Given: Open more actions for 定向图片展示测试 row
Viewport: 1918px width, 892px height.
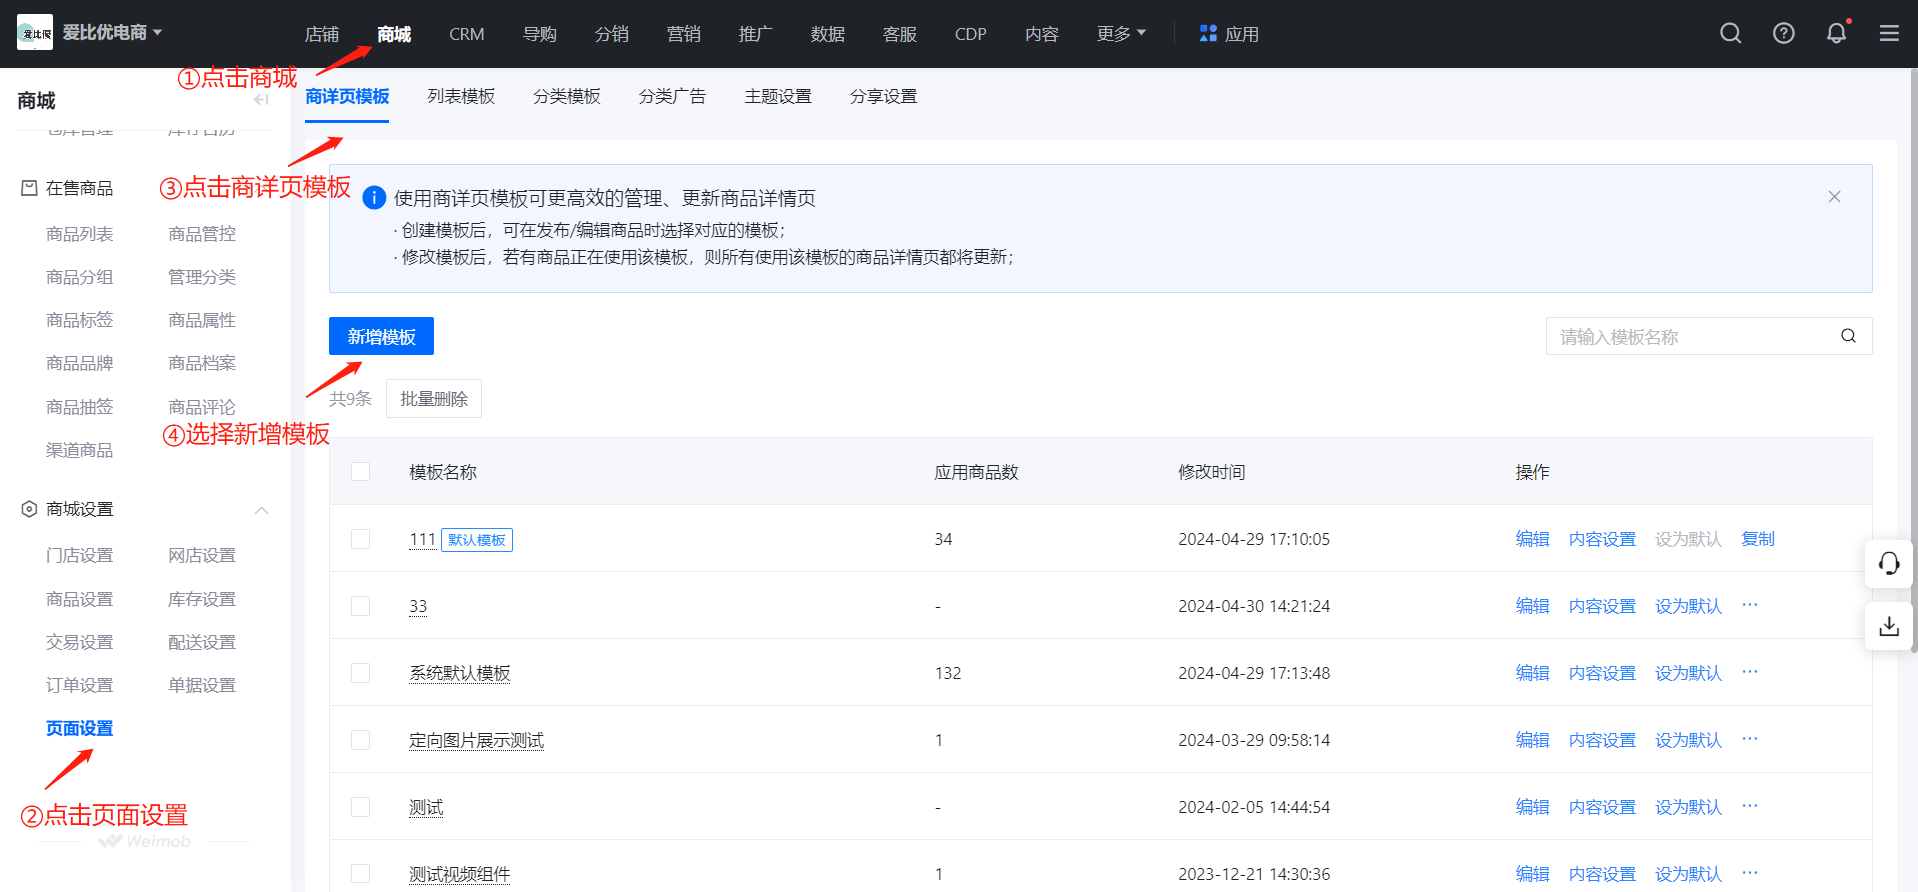Looking at the screenshot, I should (1750, 739).
